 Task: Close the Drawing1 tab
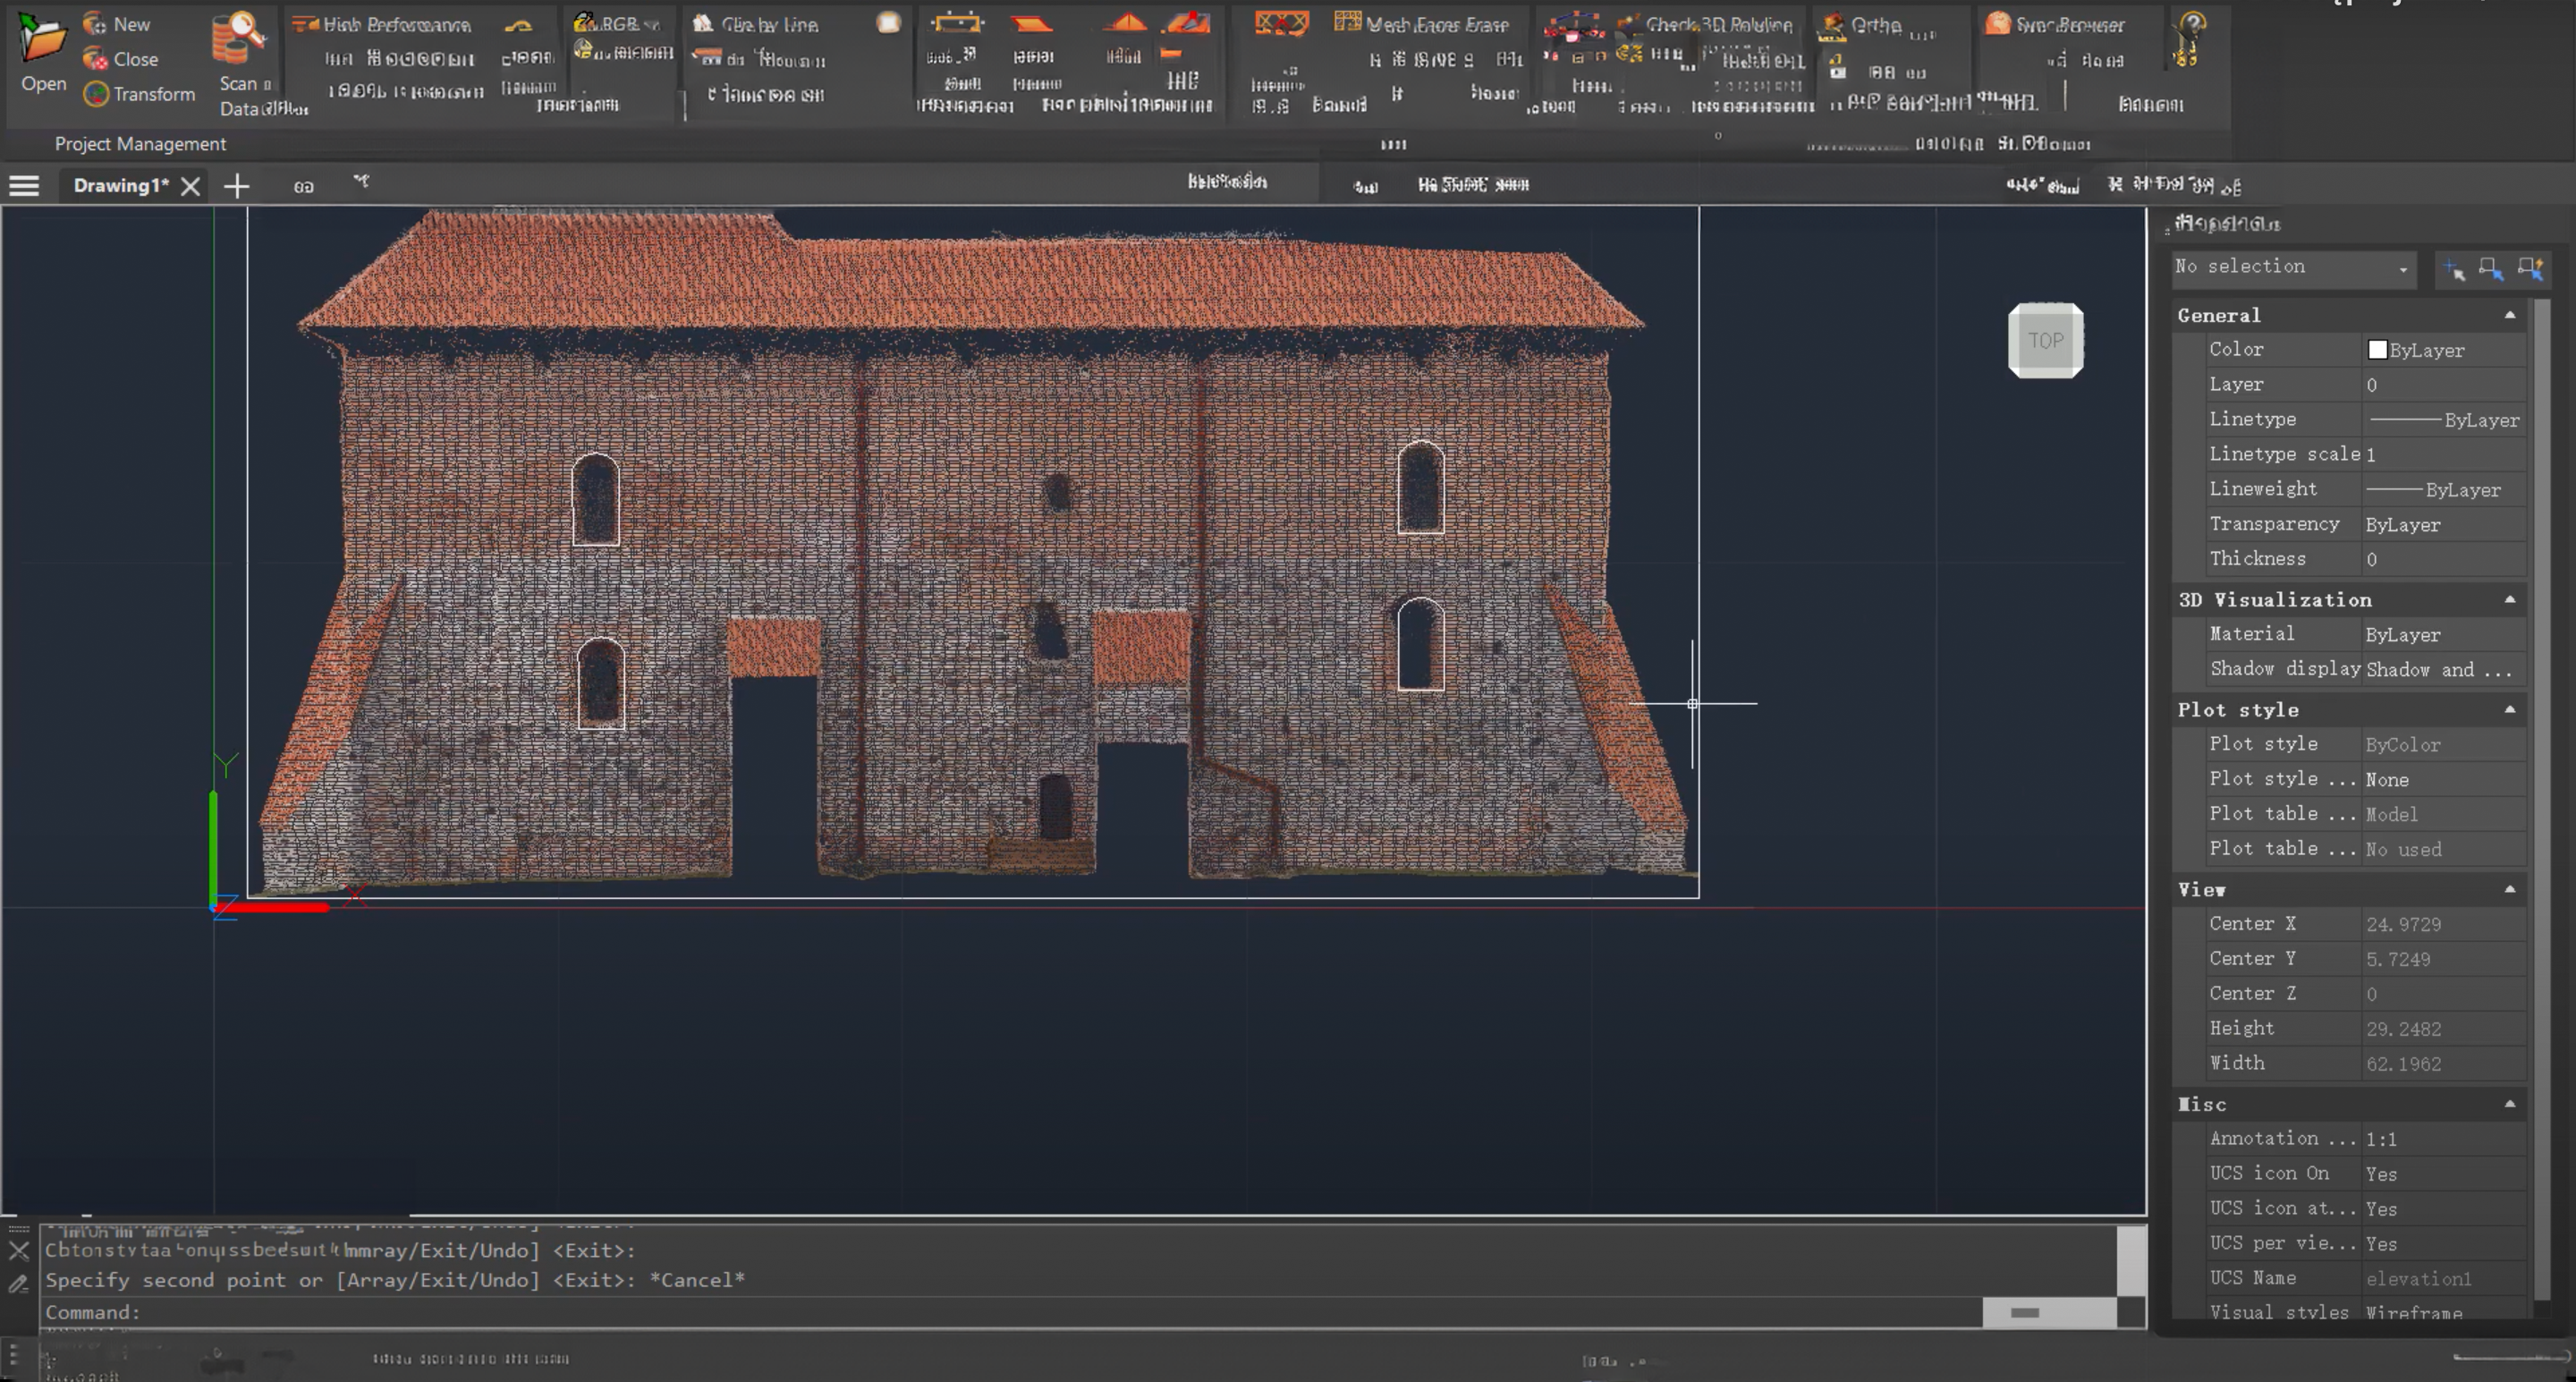(190, 186)
